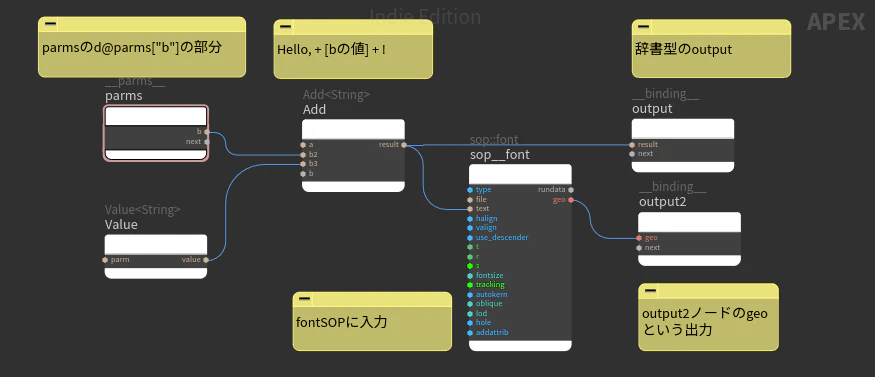Select the __binding__ label above output2
The image size is (875, 377).
pos(672,187)
